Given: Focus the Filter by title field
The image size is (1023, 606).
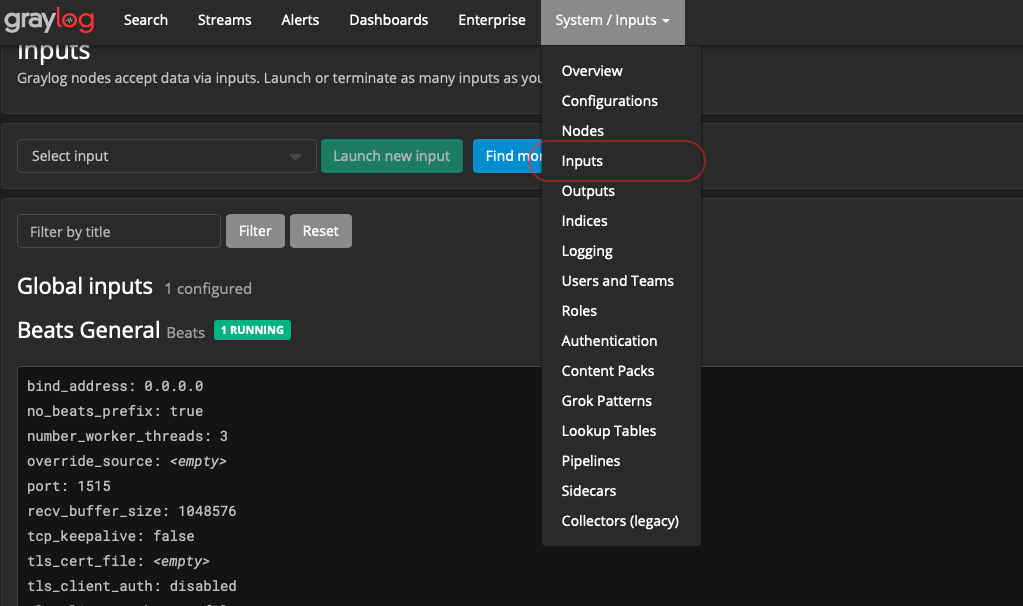Looking at the screenshot, I should click(119, 231).
